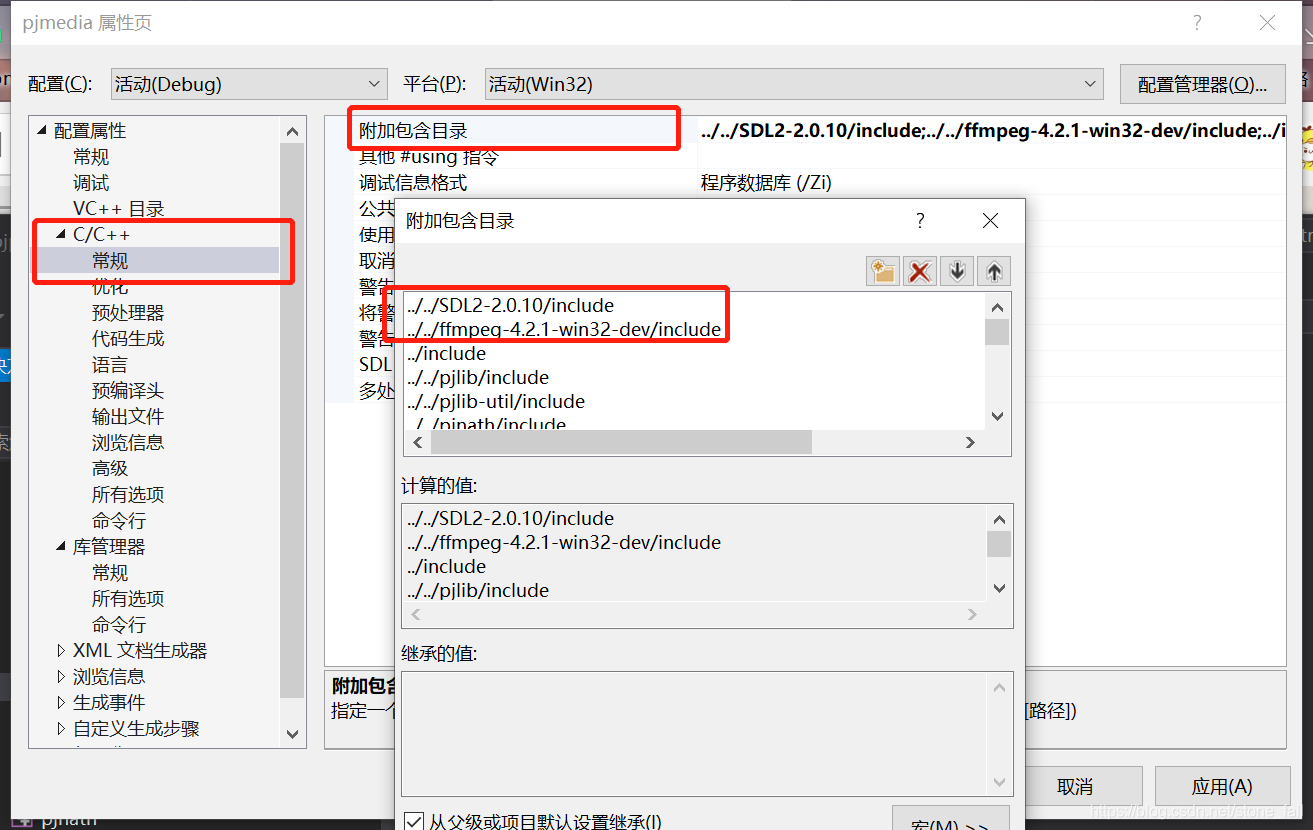The image size is (1313, 830).
Task: Open help in 附加包含目录 dialog title bar
Action: [x=920, y=221]
